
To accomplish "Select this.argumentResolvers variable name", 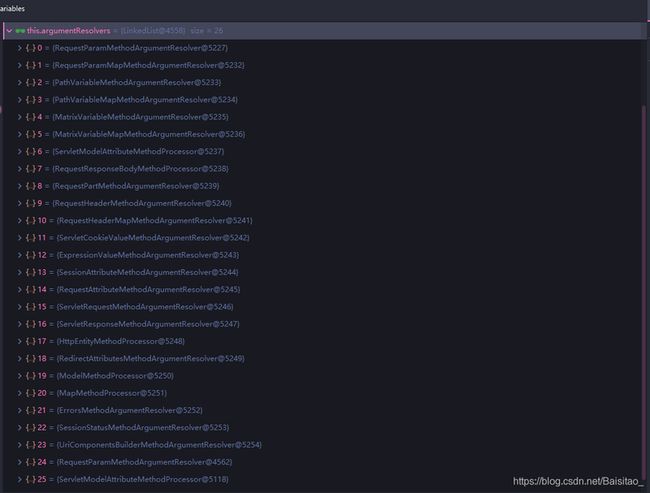I will [69, 31].
